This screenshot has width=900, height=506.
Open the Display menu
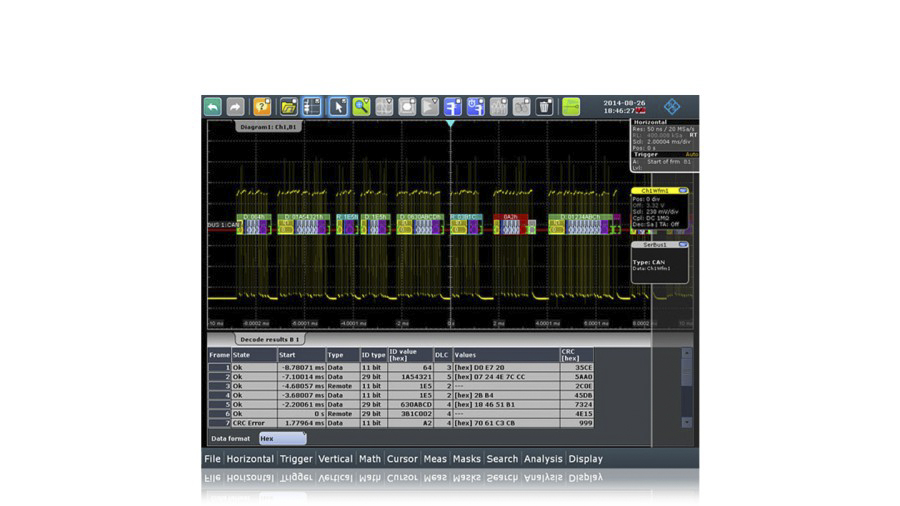585,459
